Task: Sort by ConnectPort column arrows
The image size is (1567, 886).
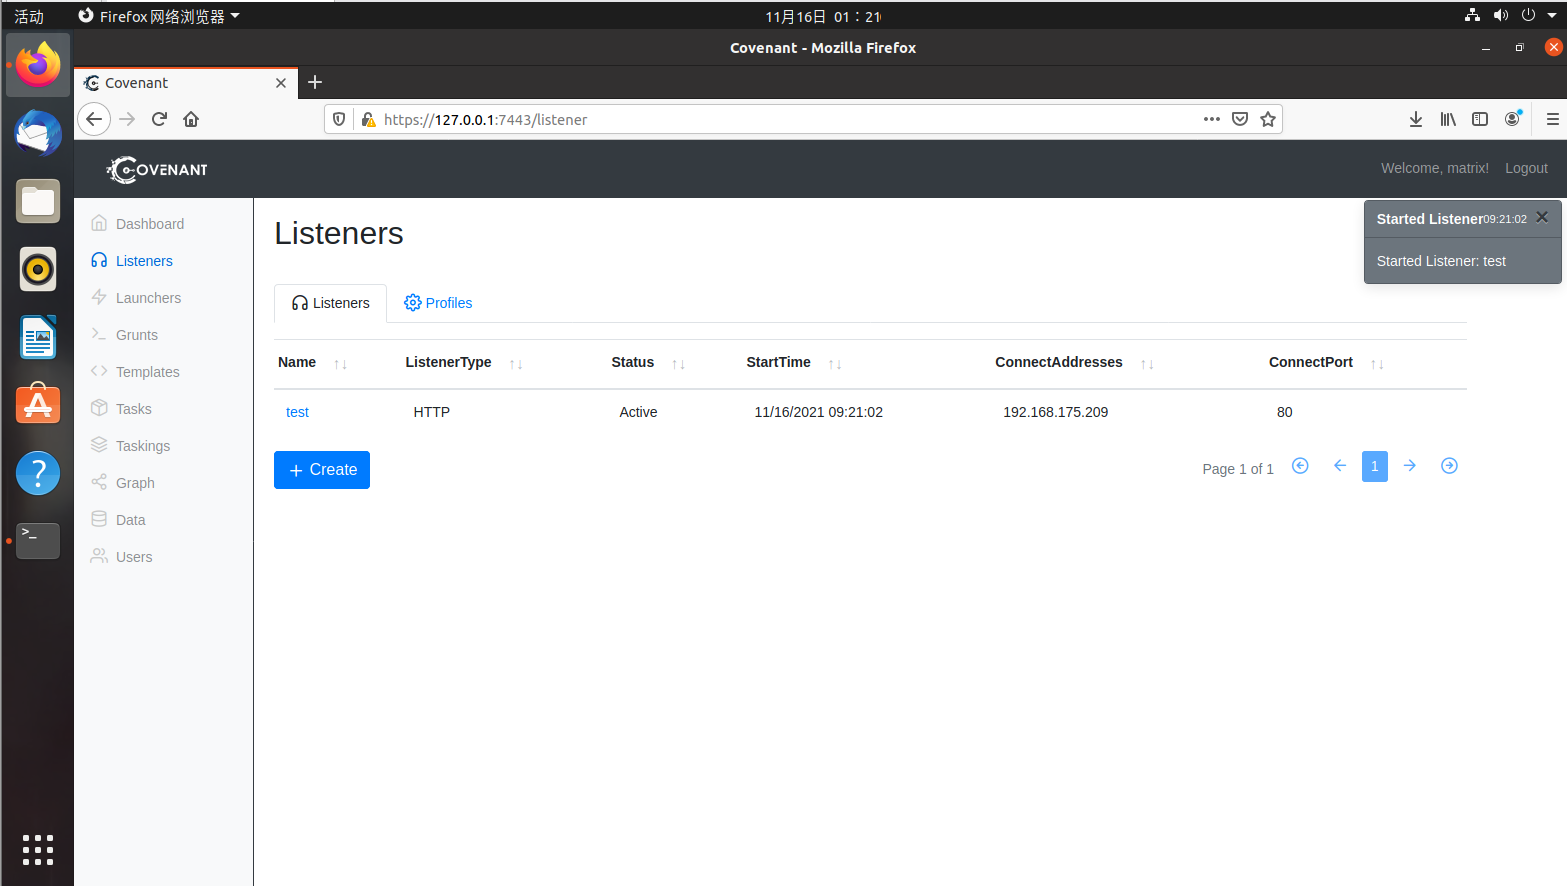Action: tap(1377, 364)
